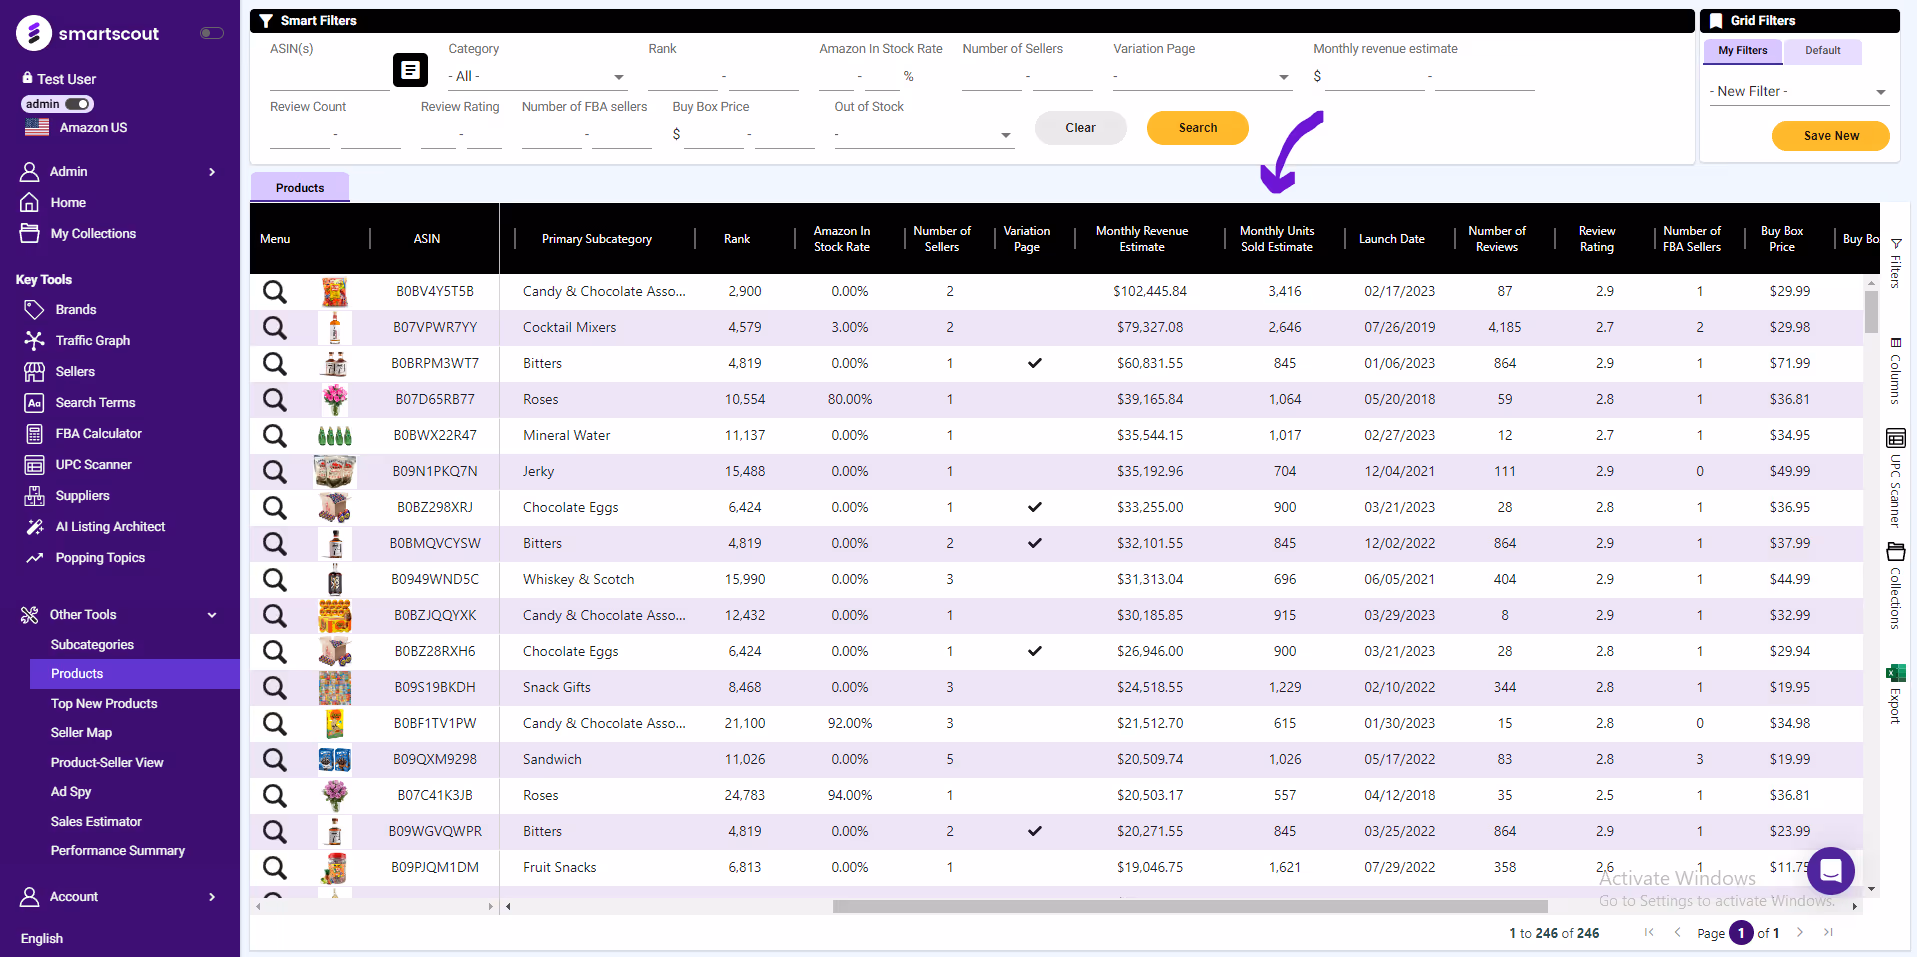Open AI Listing Architect icon
This screenshot has width=1917, height=957.
(34, 527)
